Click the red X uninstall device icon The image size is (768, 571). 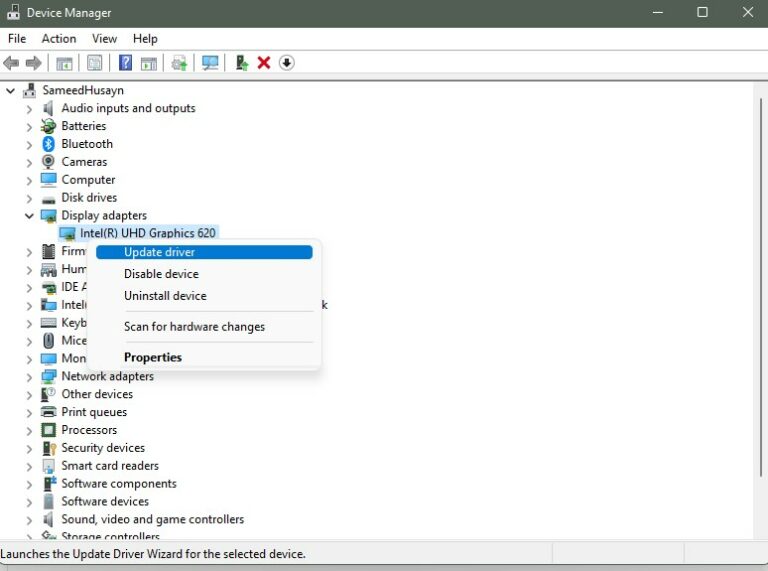tap(264, 63)
